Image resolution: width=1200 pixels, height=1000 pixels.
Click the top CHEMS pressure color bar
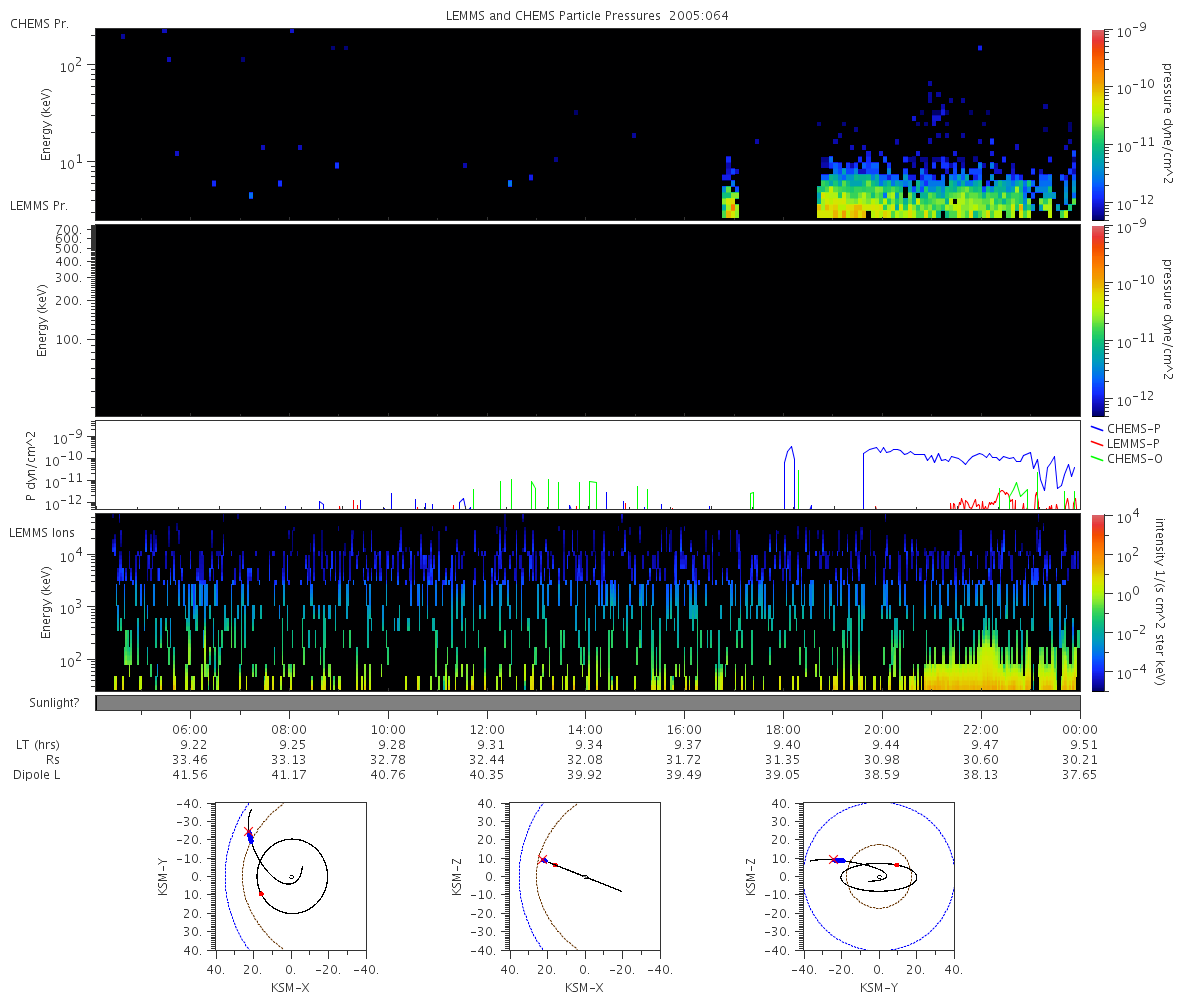pyautogui.click(x=1097, y=124)
